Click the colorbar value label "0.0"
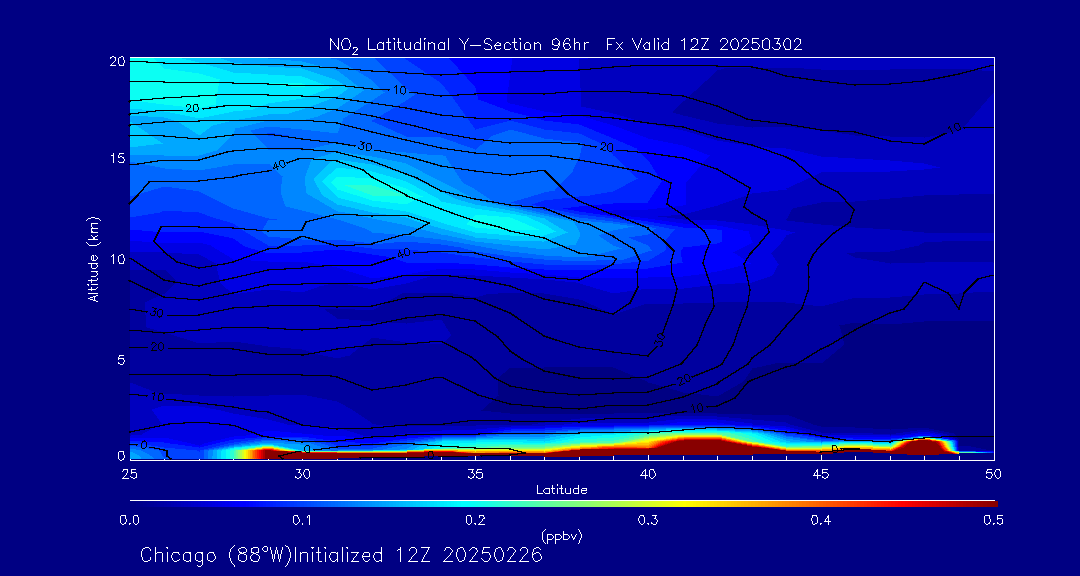 [x=129, y=521]
